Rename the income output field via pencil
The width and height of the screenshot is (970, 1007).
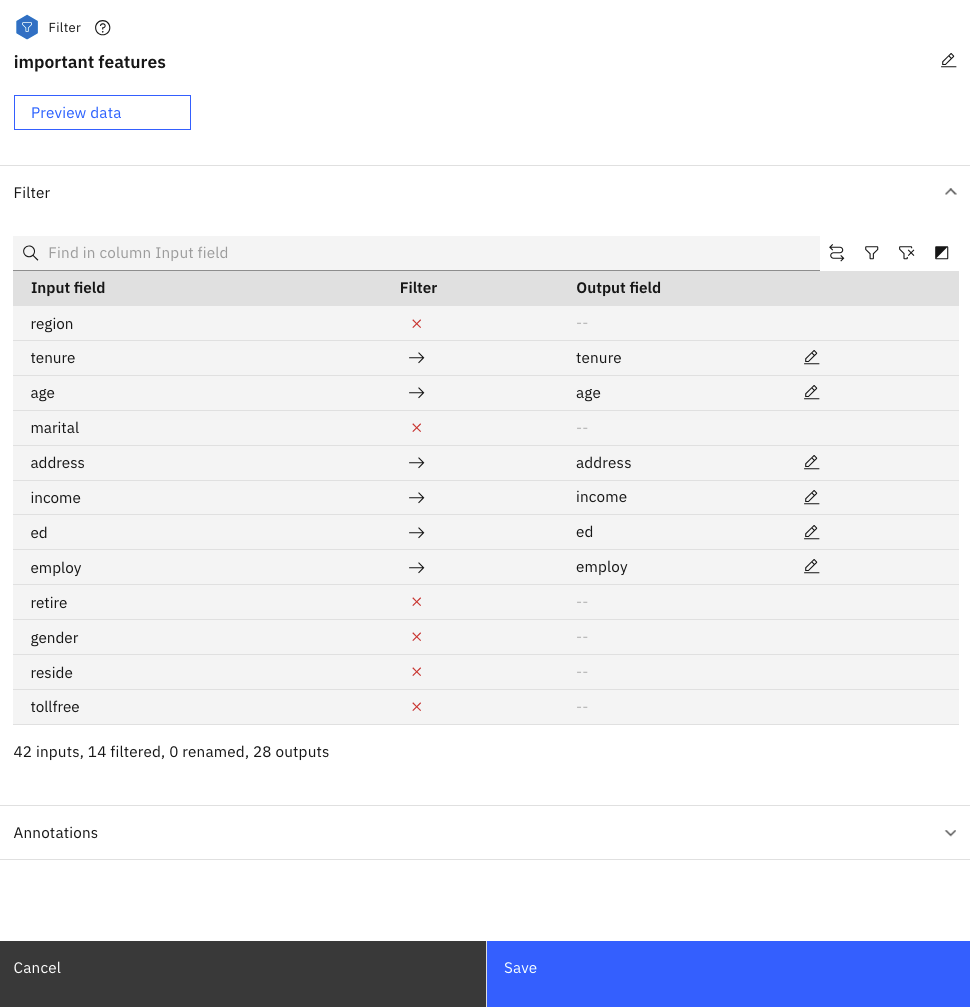(x=811, y=497)
